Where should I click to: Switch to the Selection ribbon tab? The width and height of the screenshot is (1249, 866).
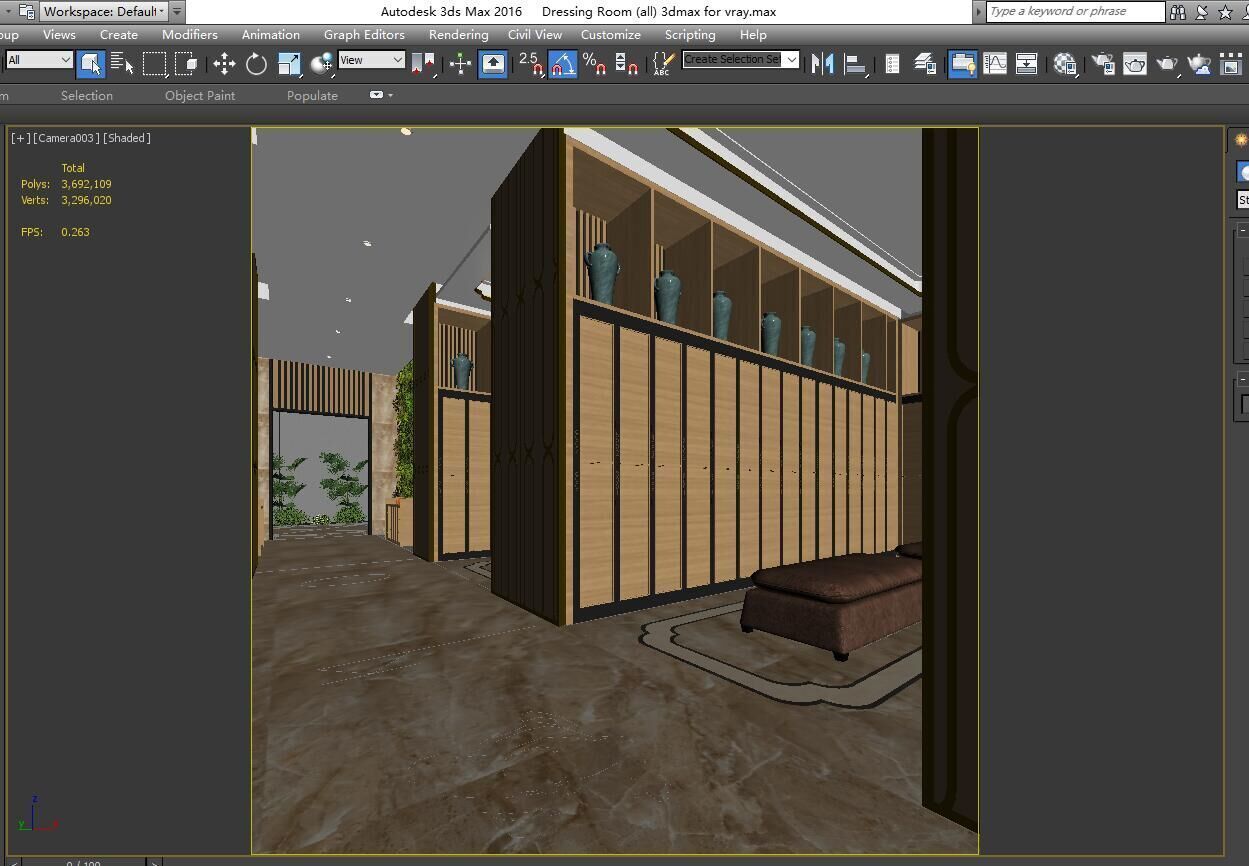(x=87, y=96)
